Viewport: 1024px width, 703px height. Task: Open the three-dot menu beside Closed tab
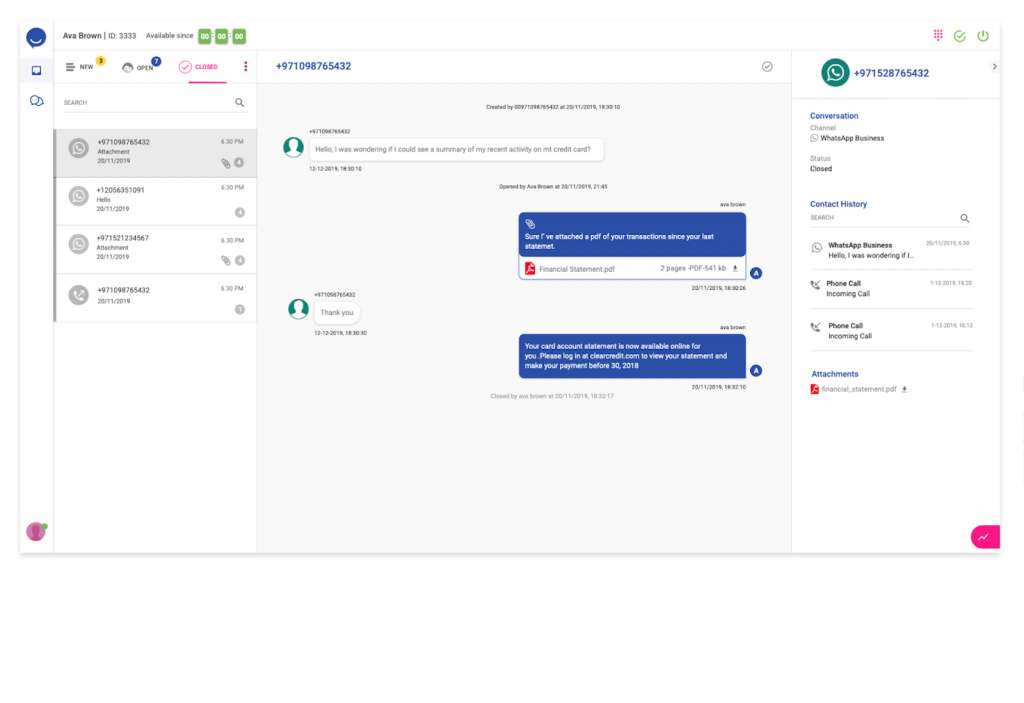click(x=246, y=67)
